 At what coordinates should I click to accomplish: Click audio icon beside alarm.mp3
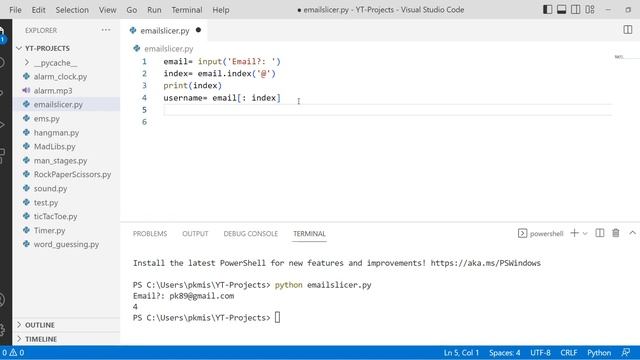[x=26, y=90]
